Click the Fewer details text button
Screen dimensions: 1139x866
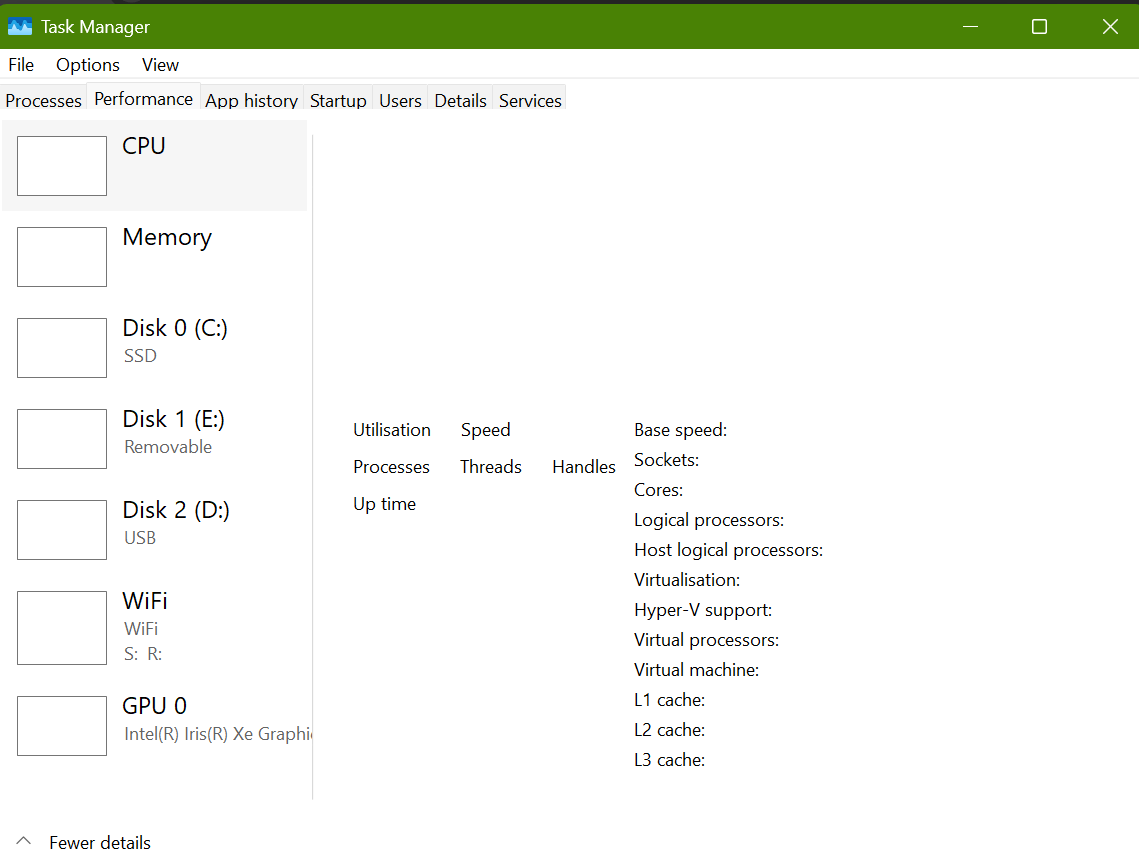[100, 843]
